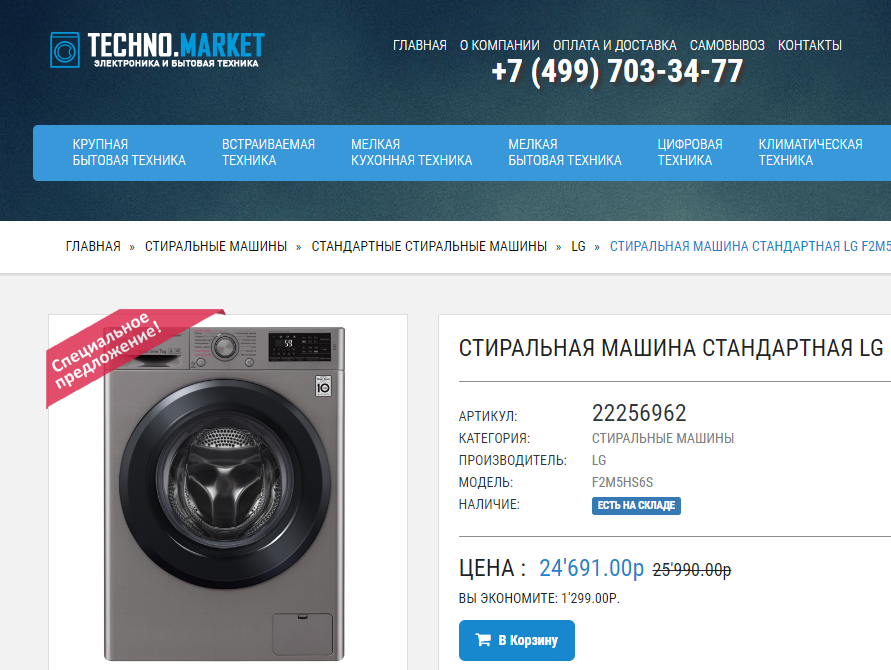Click the cart icon in В Корзину button
891x670 pixels.
pyautogui.click(x=483, y=640)
